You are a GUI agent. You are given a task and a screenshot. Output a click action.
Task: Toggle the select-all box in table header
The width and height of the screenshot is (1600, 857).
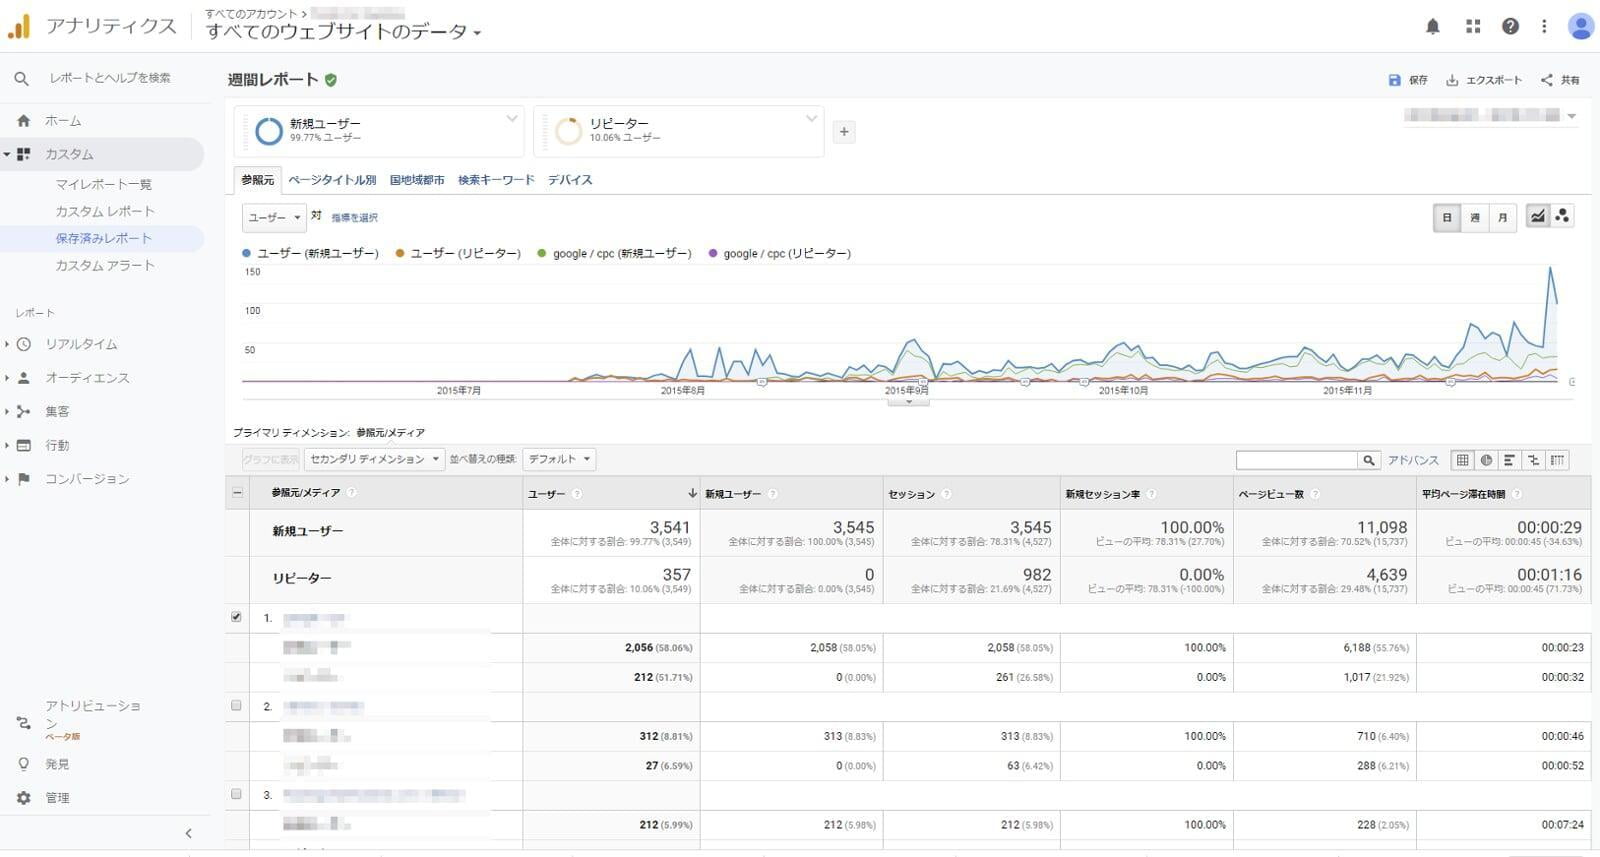[x=237, y=492]
